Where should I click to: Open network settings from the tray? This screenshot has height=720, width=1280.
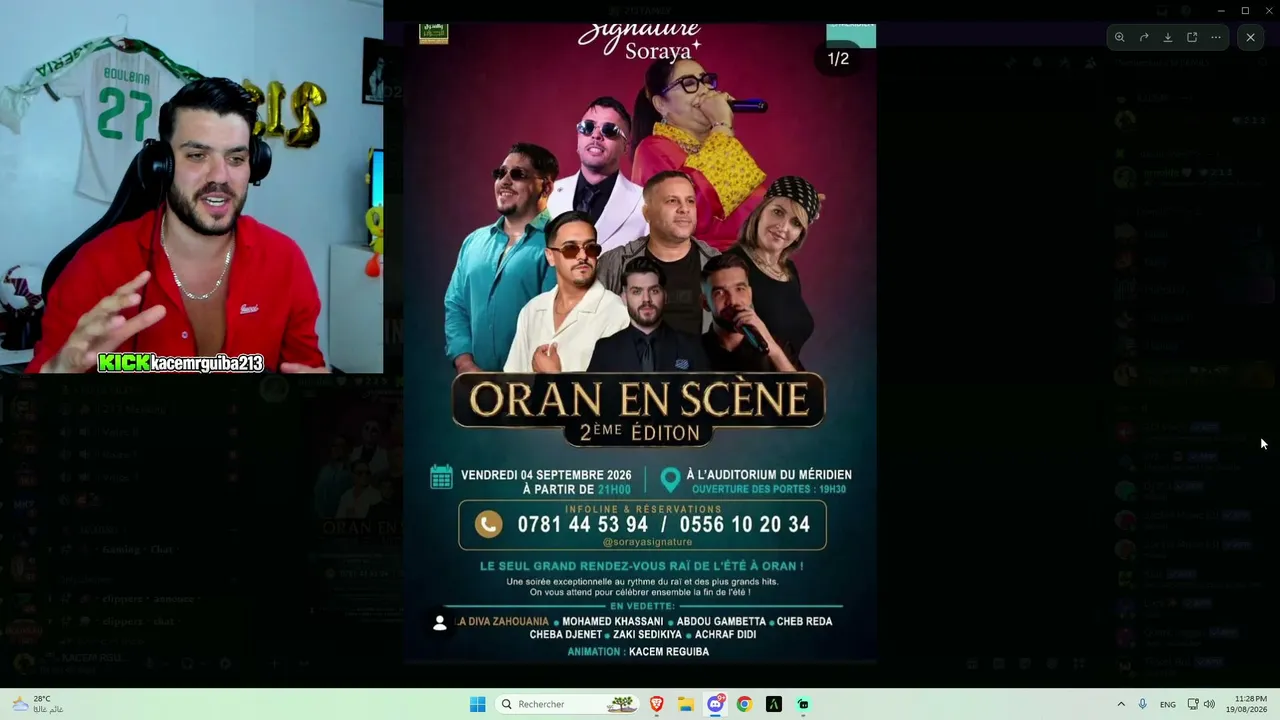tap(1193, 704)
